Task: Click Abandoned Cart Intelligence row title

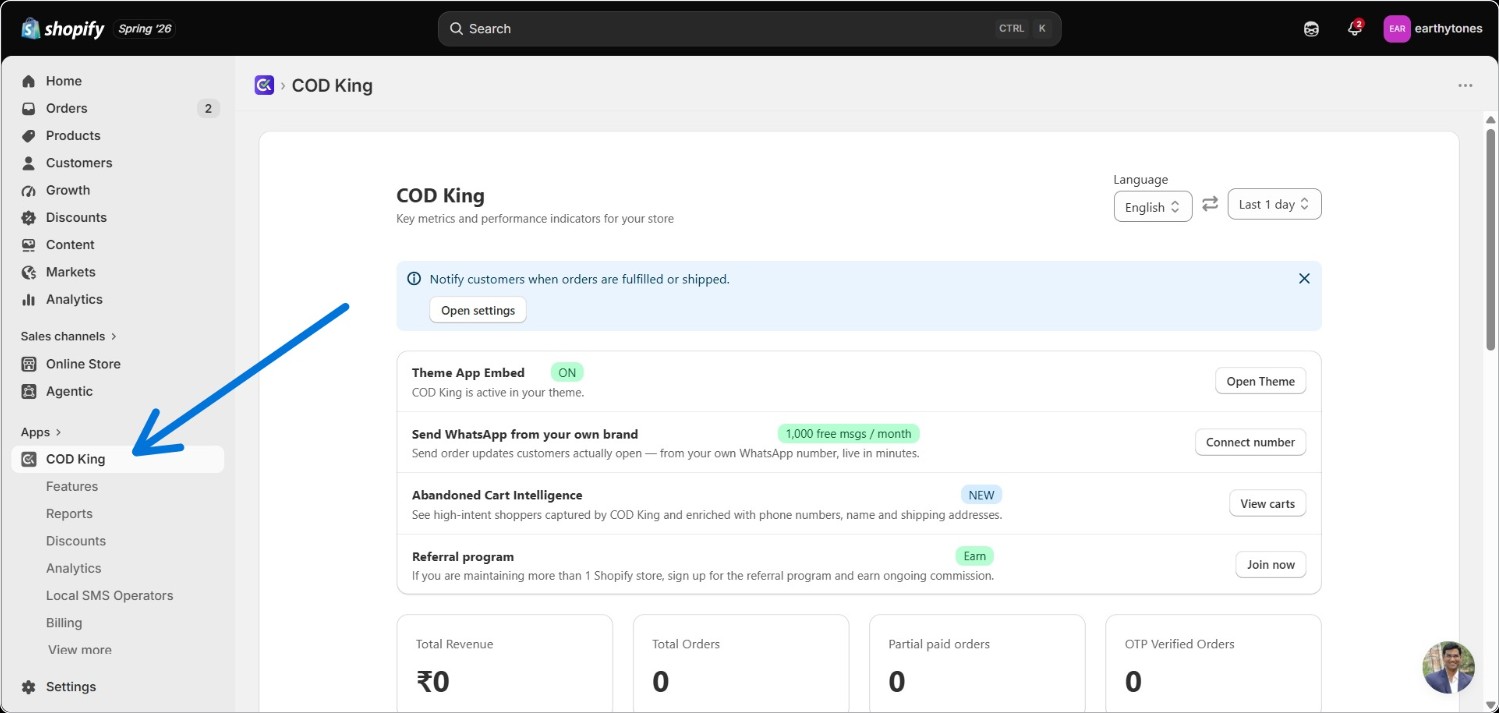Action: (x=497, y=495)
